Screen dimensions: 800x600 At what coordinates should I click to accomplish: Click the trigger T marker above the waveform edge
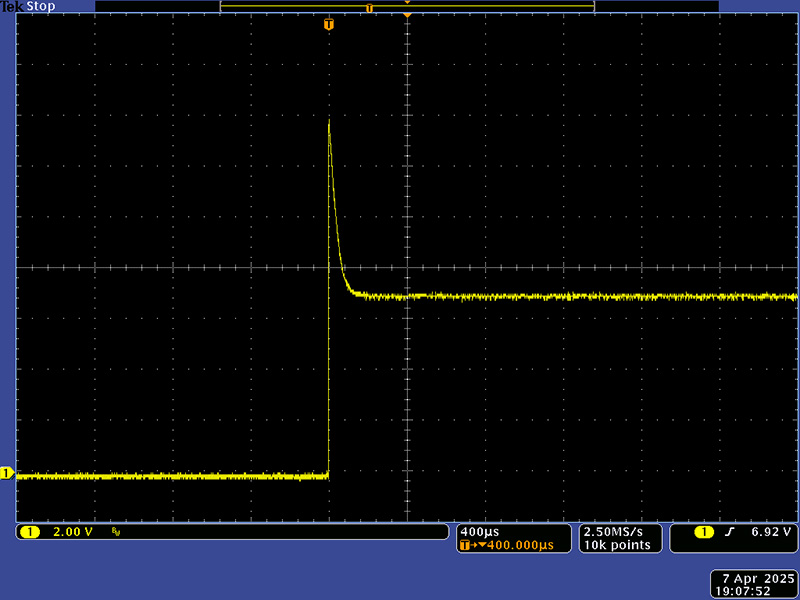[328, 24]
